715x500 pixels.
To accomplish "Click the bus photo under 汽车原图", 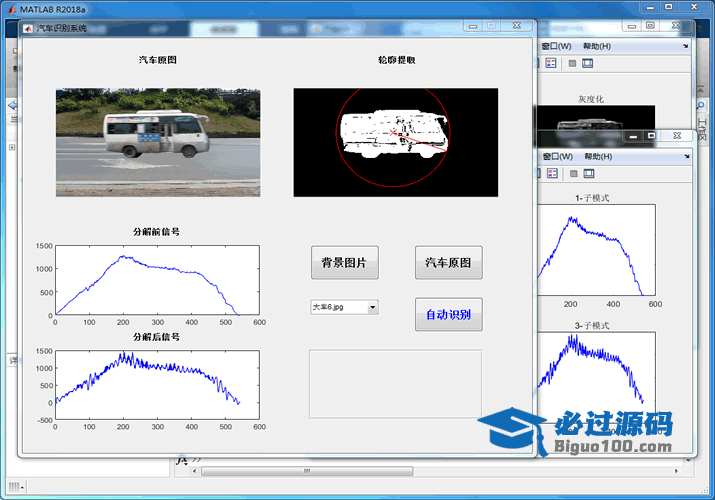I will (157, 142).
